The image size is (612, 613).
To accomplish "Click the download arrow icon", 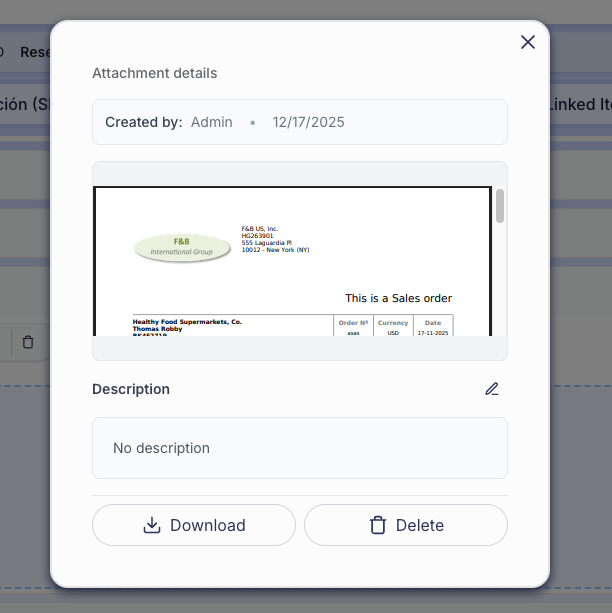I will pyautogui.click(x=152, y=525).
